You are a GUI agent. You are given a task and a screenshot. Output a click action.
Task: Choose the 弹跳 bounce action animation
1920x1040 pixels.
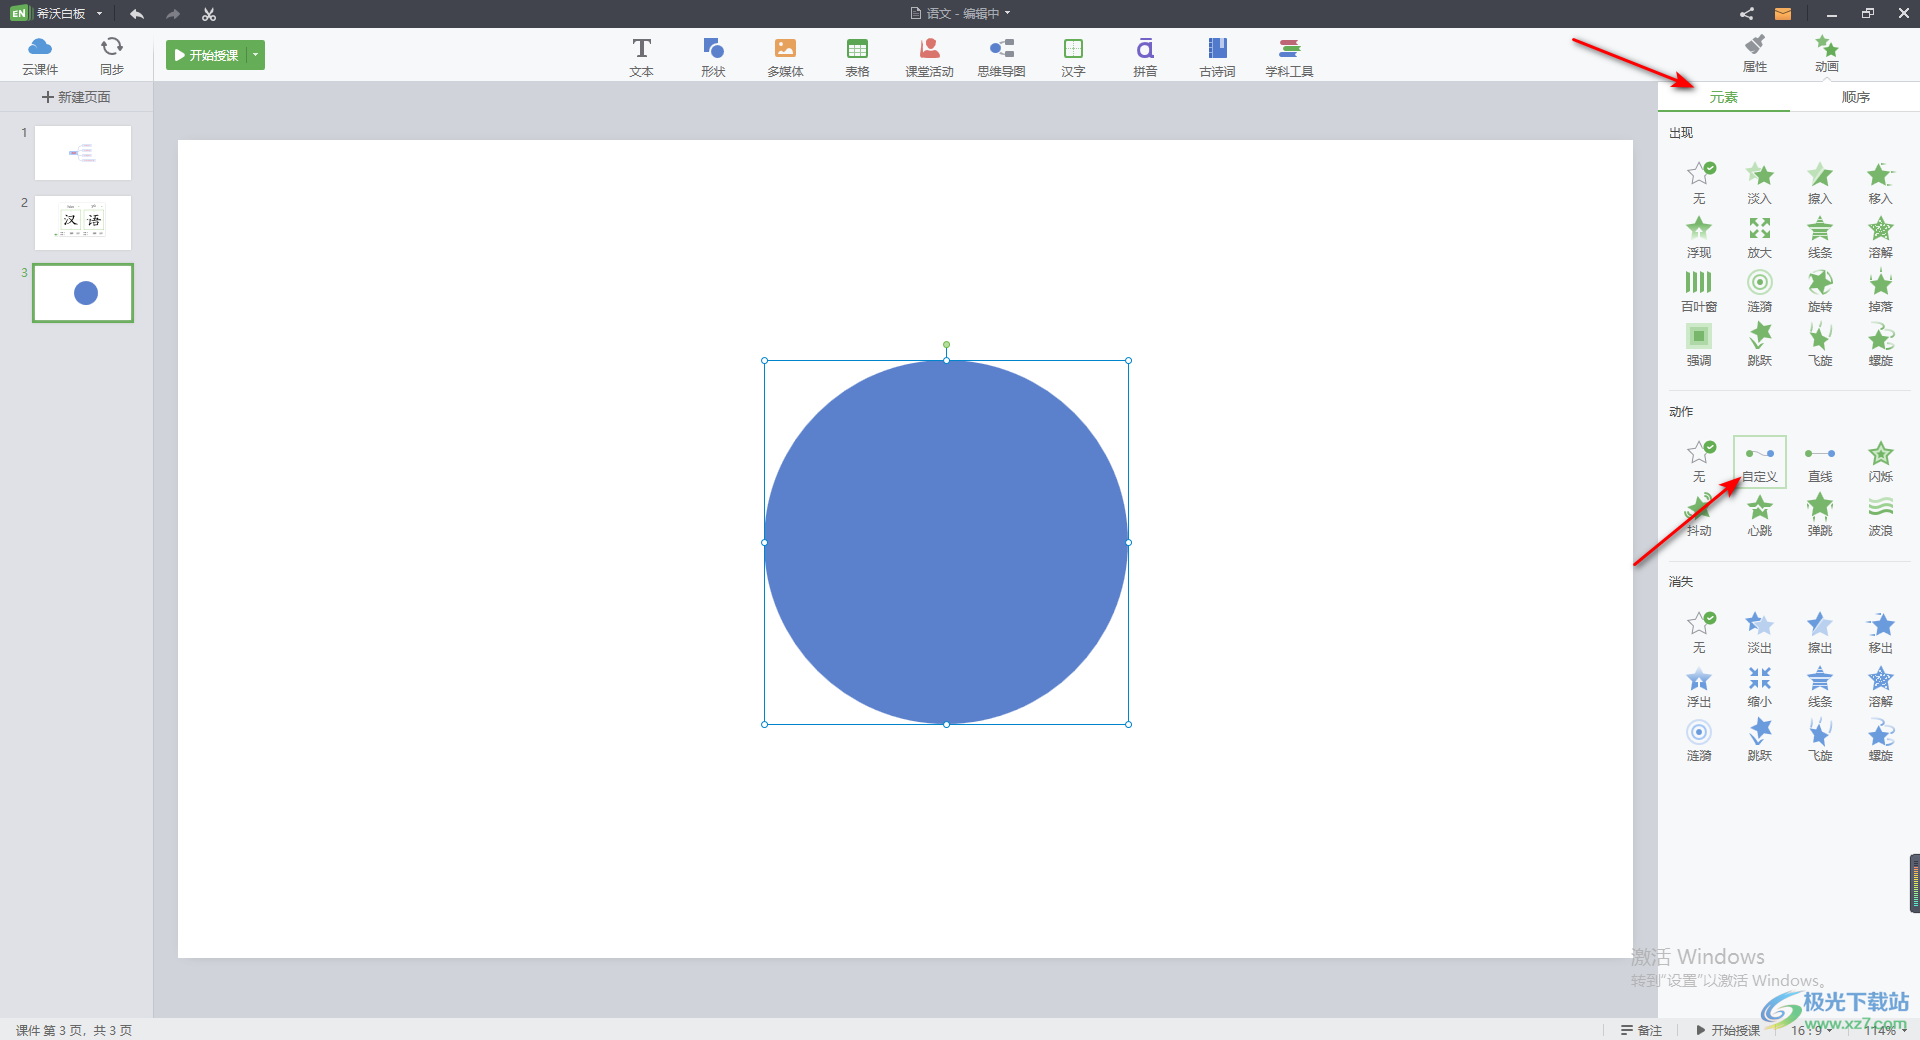[1820, 516]
